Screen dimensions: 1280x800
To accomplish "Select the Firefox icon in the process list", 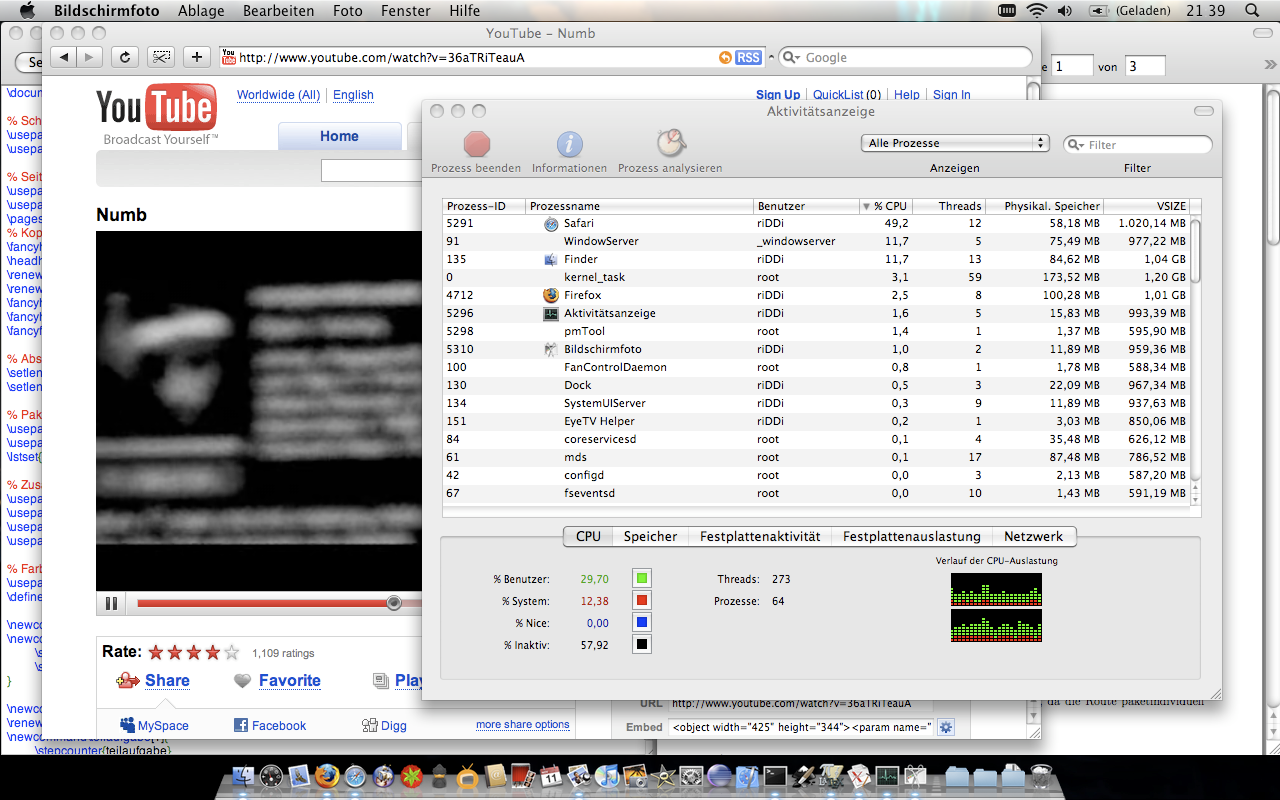I will click(x=550, y=295).
